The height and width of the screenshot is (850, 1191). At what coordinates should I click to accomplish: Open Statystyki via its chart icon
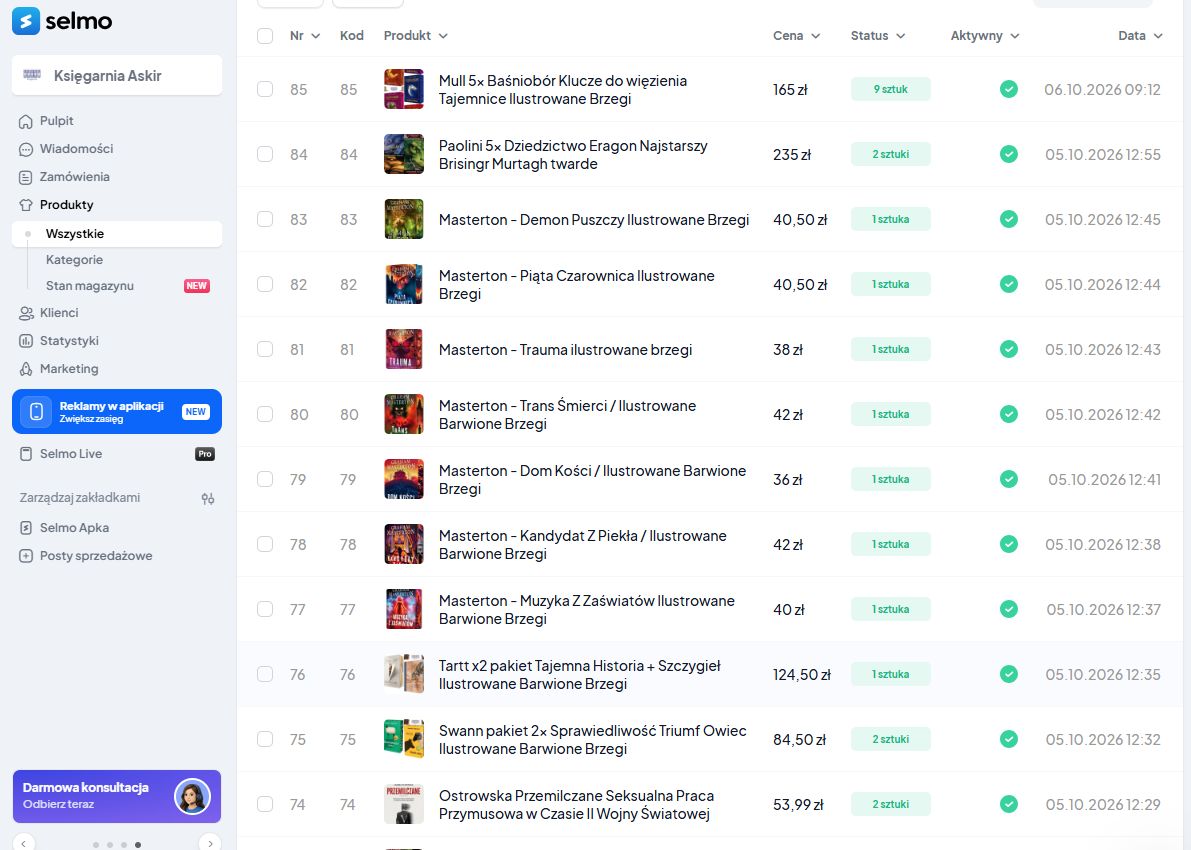[26, 341]
